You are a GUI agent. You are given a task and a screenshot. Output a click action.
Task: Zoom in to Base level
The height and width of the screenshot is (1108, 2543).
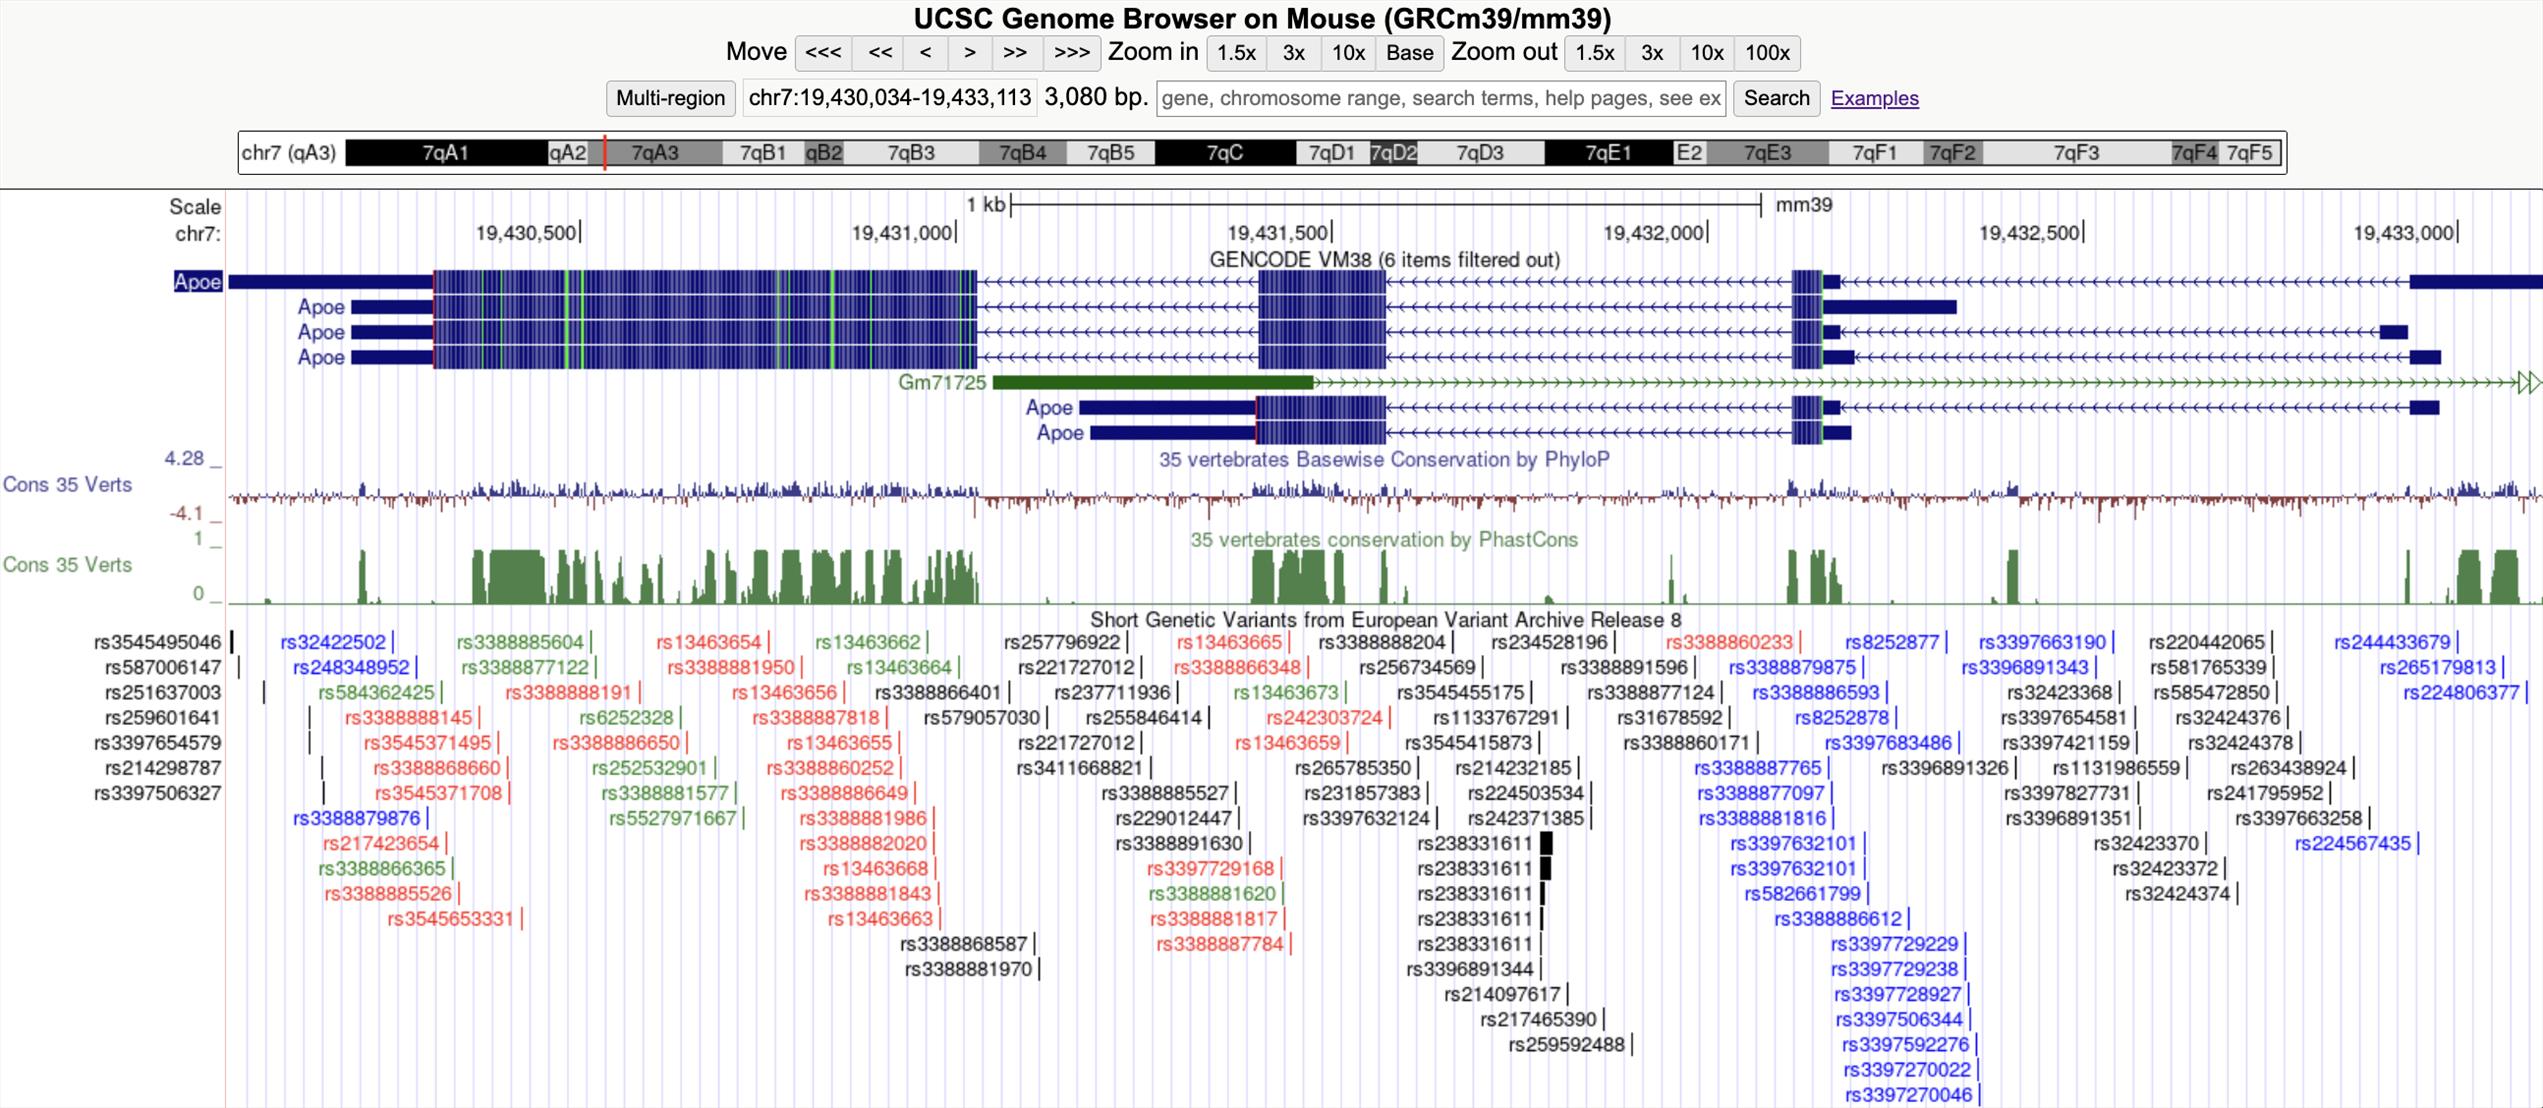pos(1409,53)
